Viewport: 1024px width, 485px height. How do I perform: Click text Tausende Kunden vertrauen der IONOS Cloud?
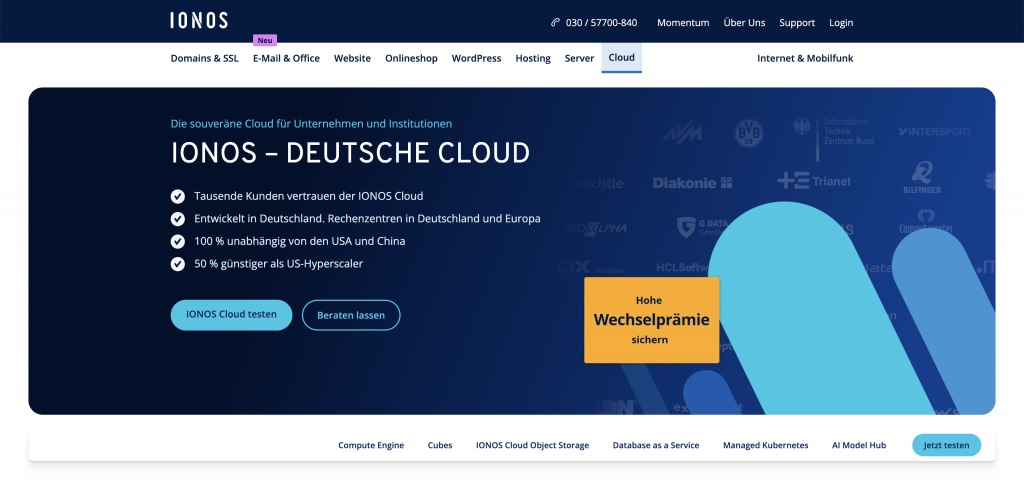click(x=308, y=196)
